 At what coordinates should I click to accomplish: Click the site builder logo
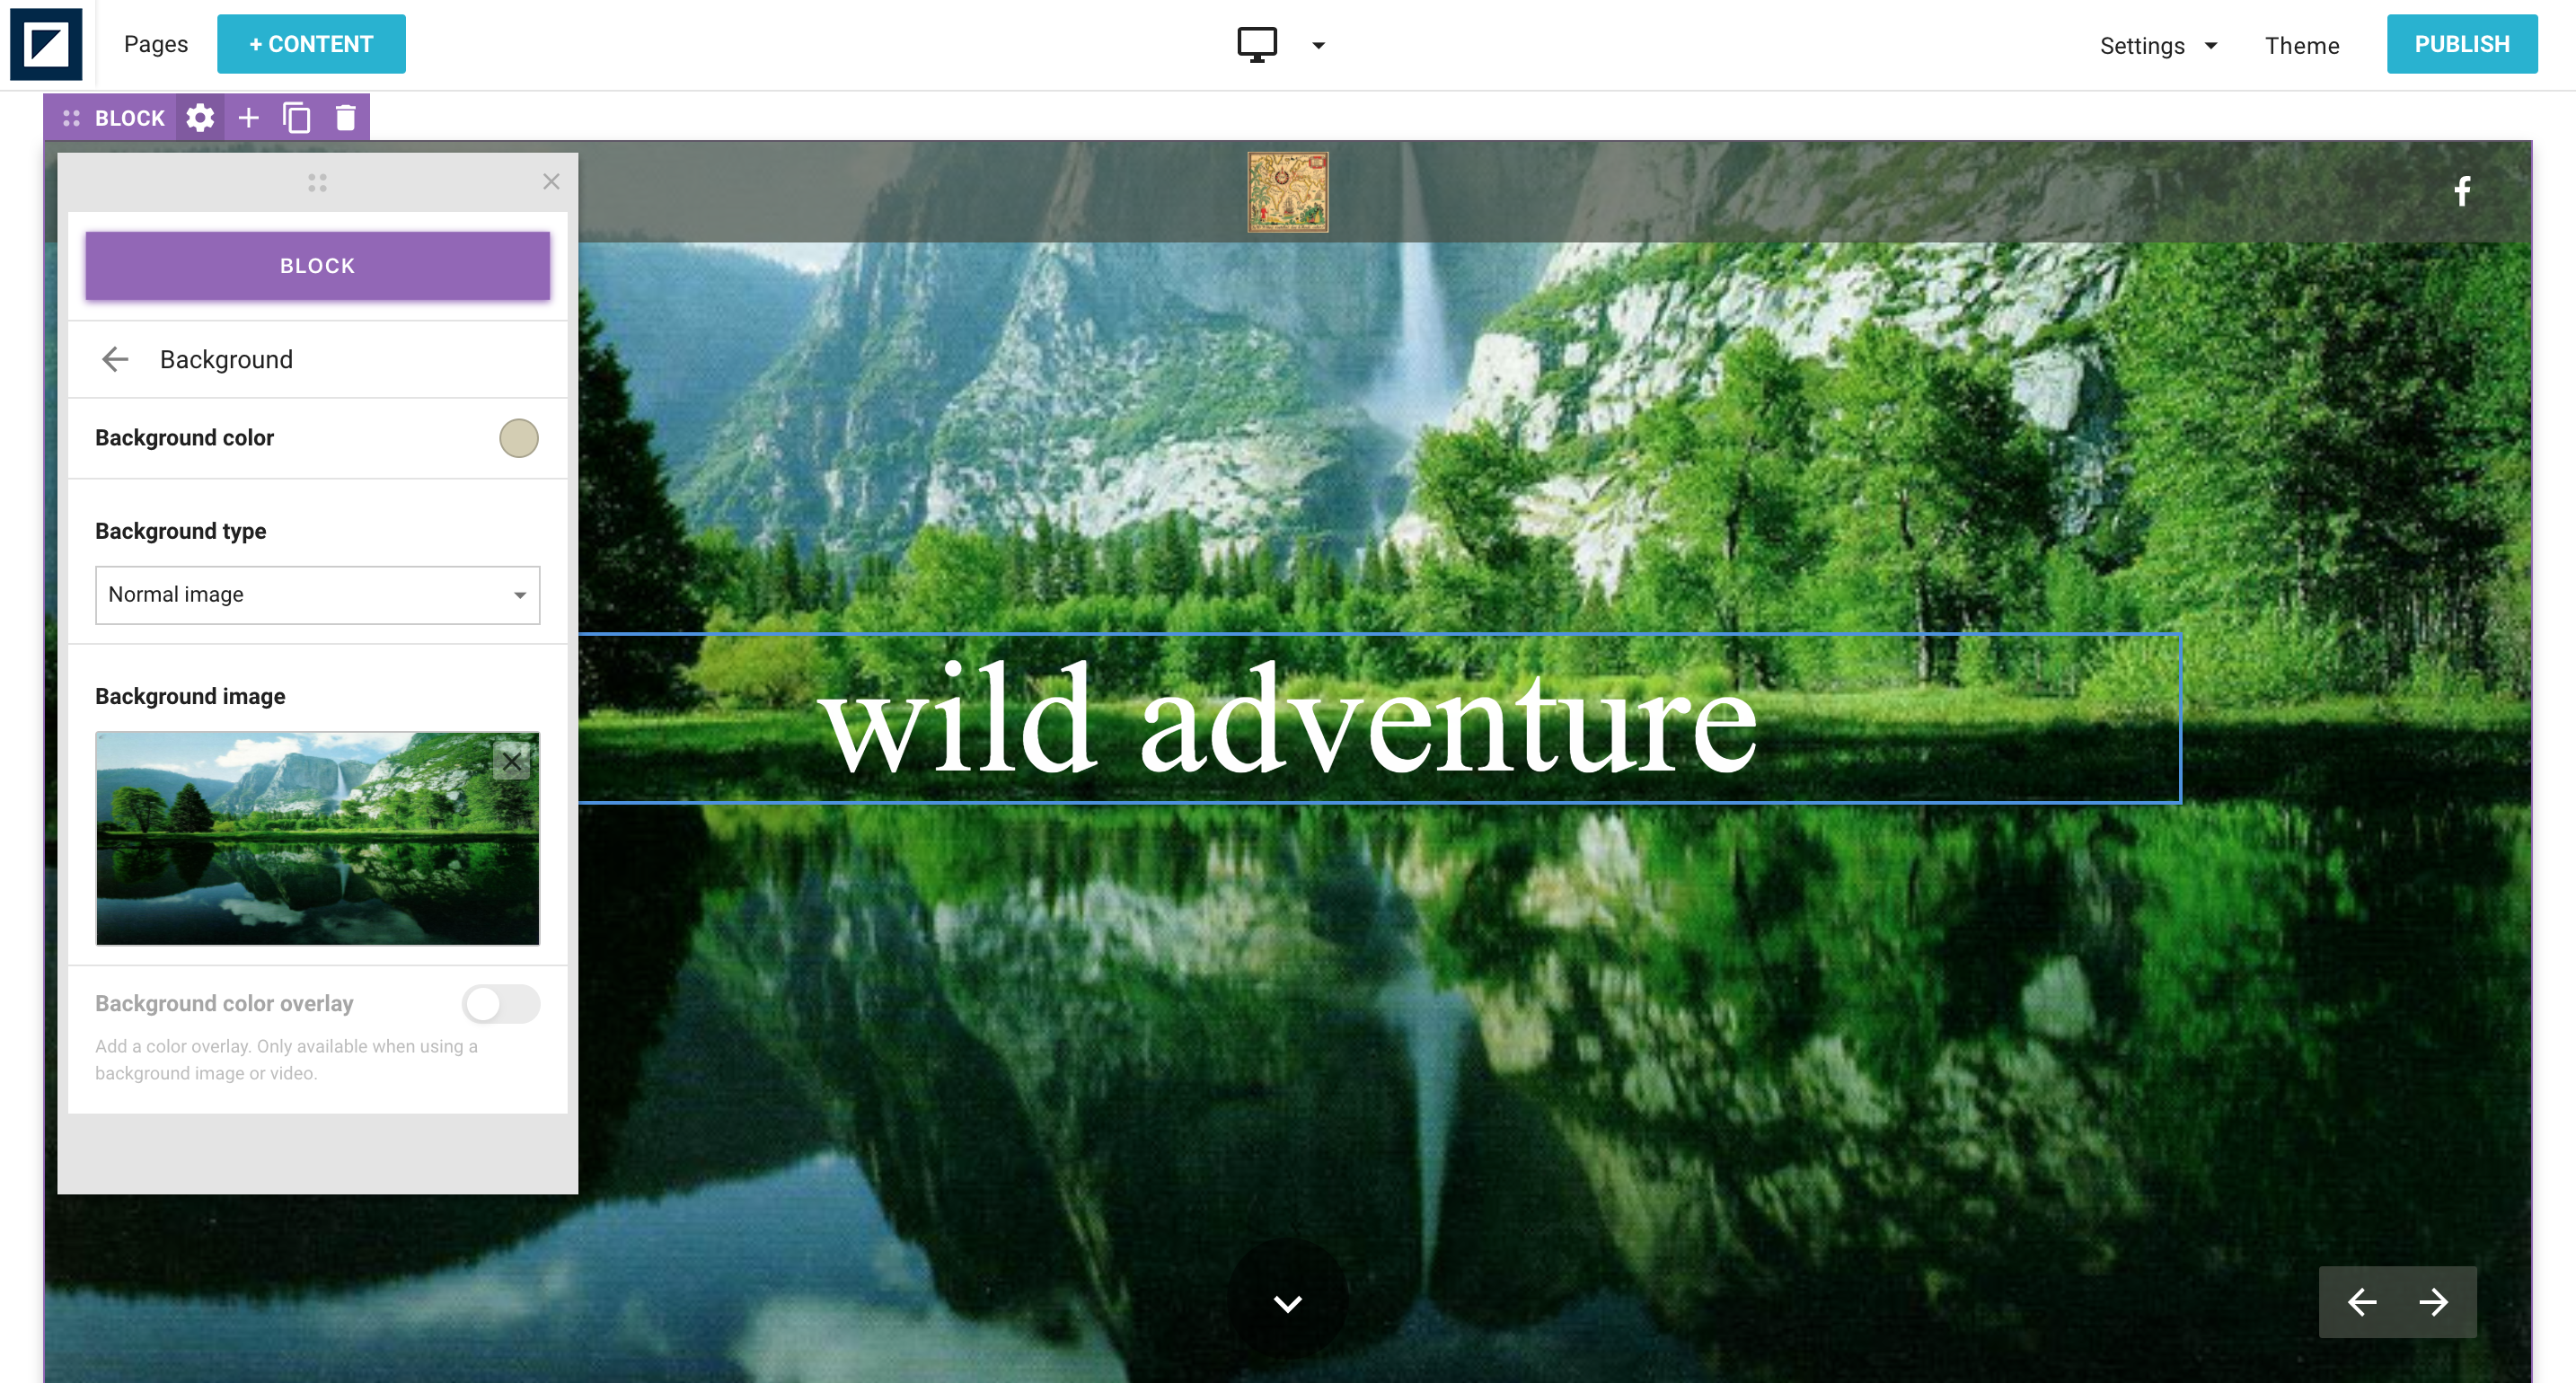point(46,45)
